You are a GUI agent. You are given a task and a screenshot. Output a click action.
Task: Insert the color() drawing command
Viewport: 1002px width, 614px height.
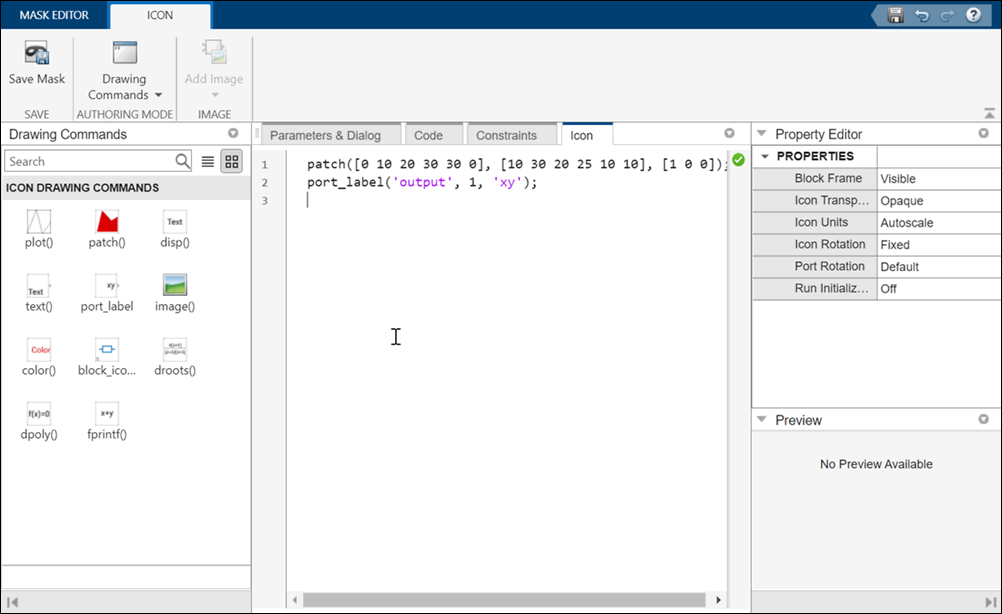coord(39,357)
